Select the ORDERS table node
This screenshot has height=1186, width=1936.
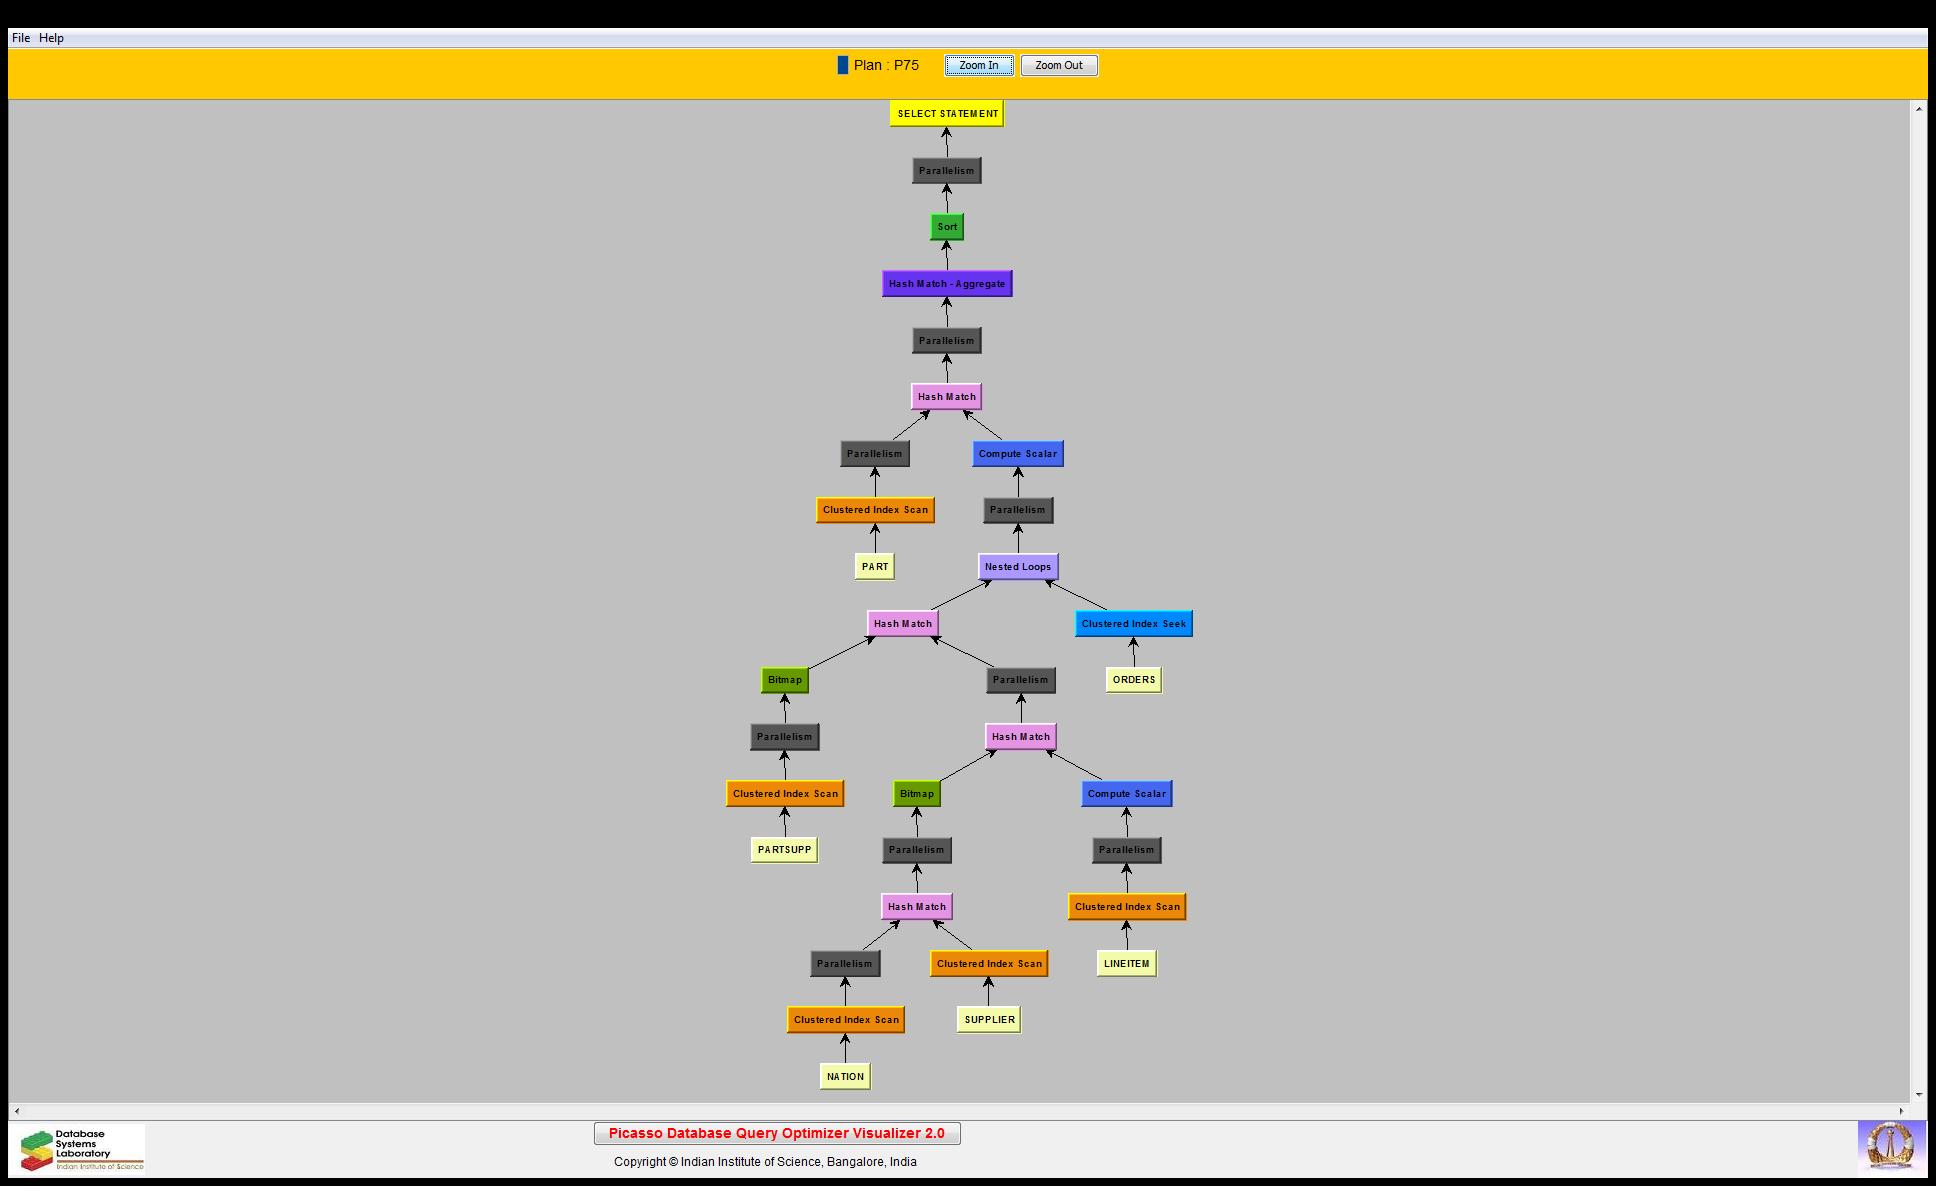click(x=1133, y=680)
